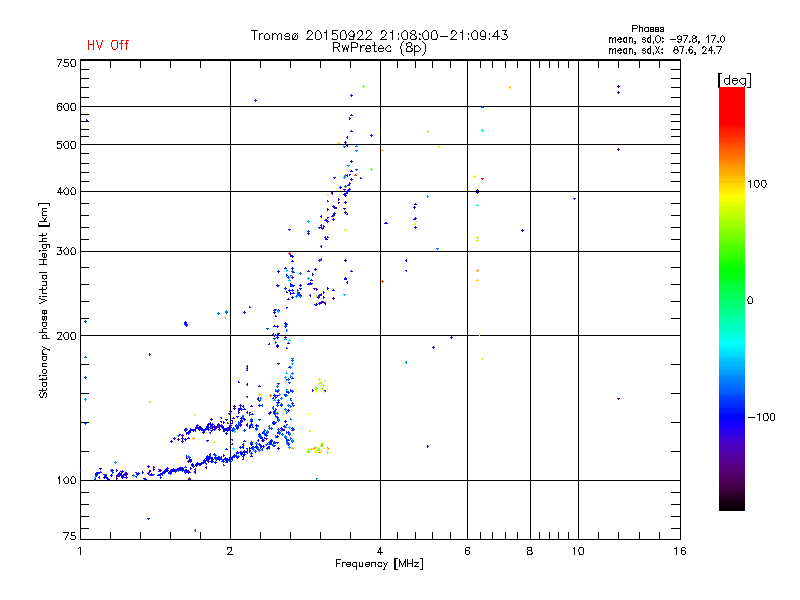Click the "1" frequency axis tick label
Image resolution: width=800 pixels, height=600 pixels.
click(80, 551)
